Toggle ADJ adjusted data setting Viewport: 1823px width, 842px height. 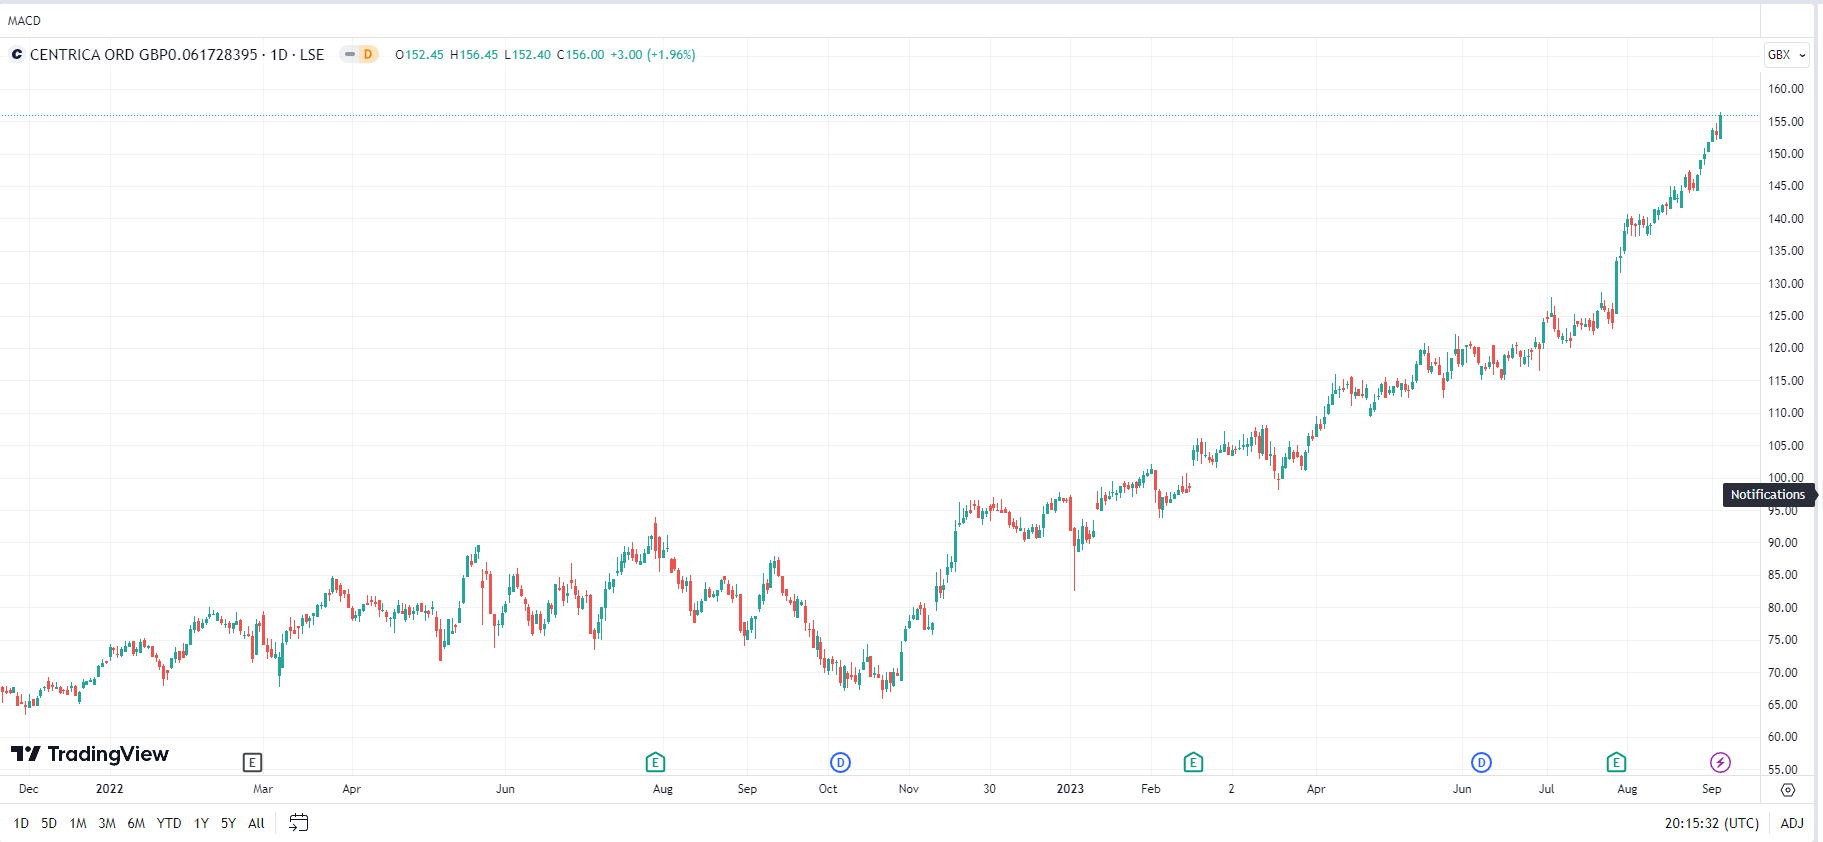pos(1792,823)
